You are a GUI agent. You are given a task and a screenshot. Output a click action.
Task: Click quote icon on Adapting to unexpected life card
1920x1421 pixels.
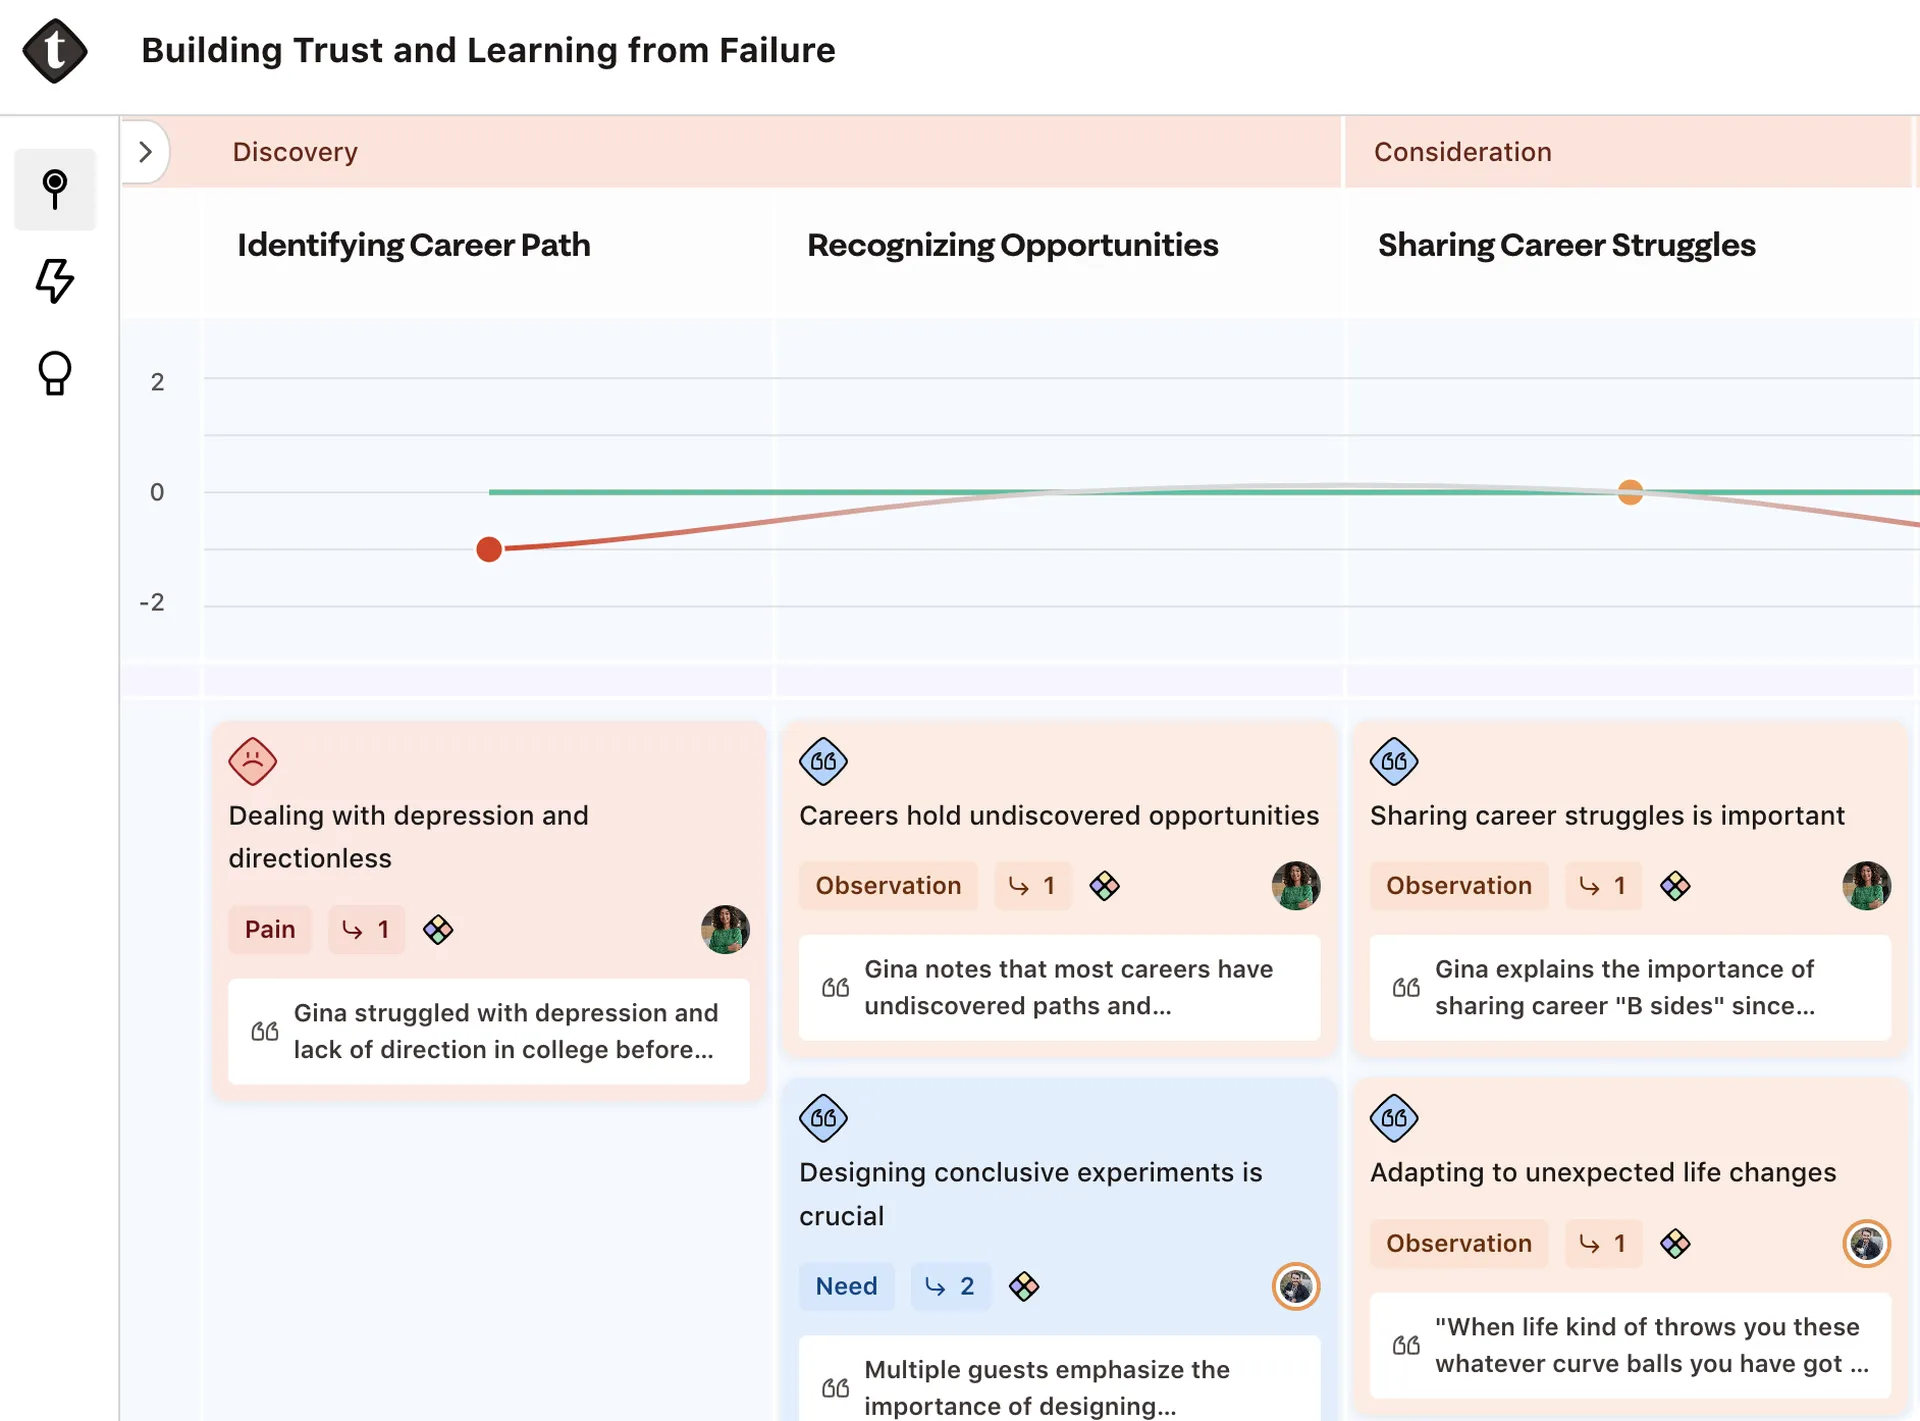1394,1118
